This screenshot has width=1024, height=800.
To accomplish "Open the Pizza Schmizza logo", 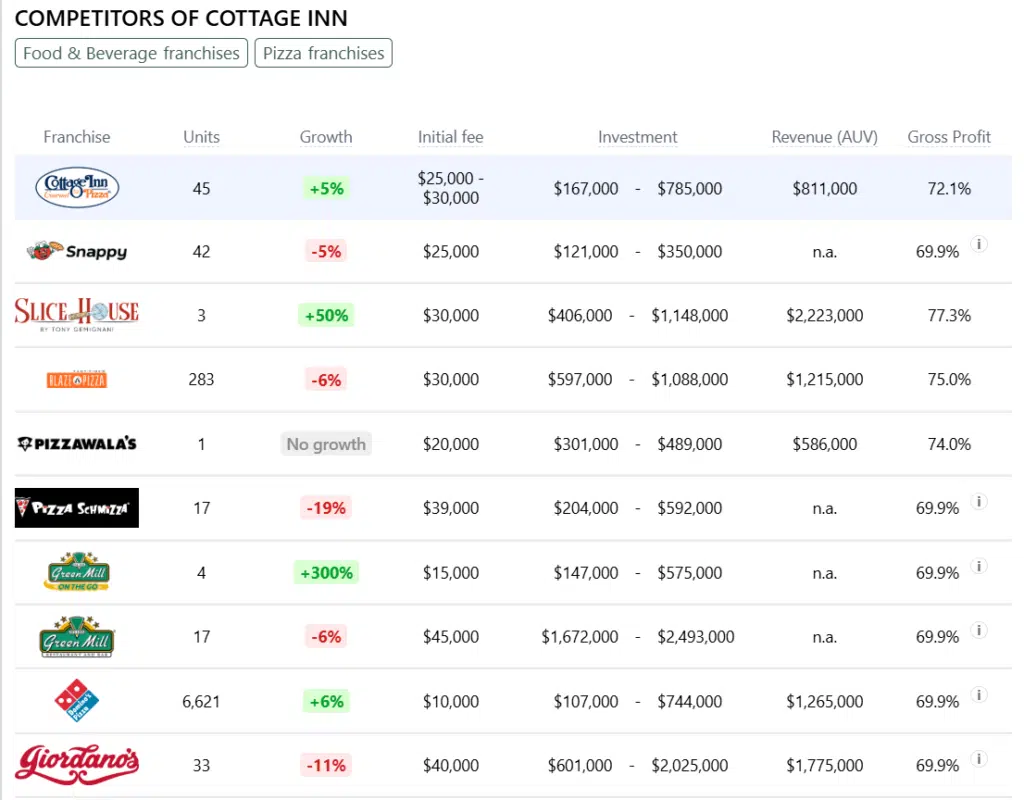I will (77, 508).
